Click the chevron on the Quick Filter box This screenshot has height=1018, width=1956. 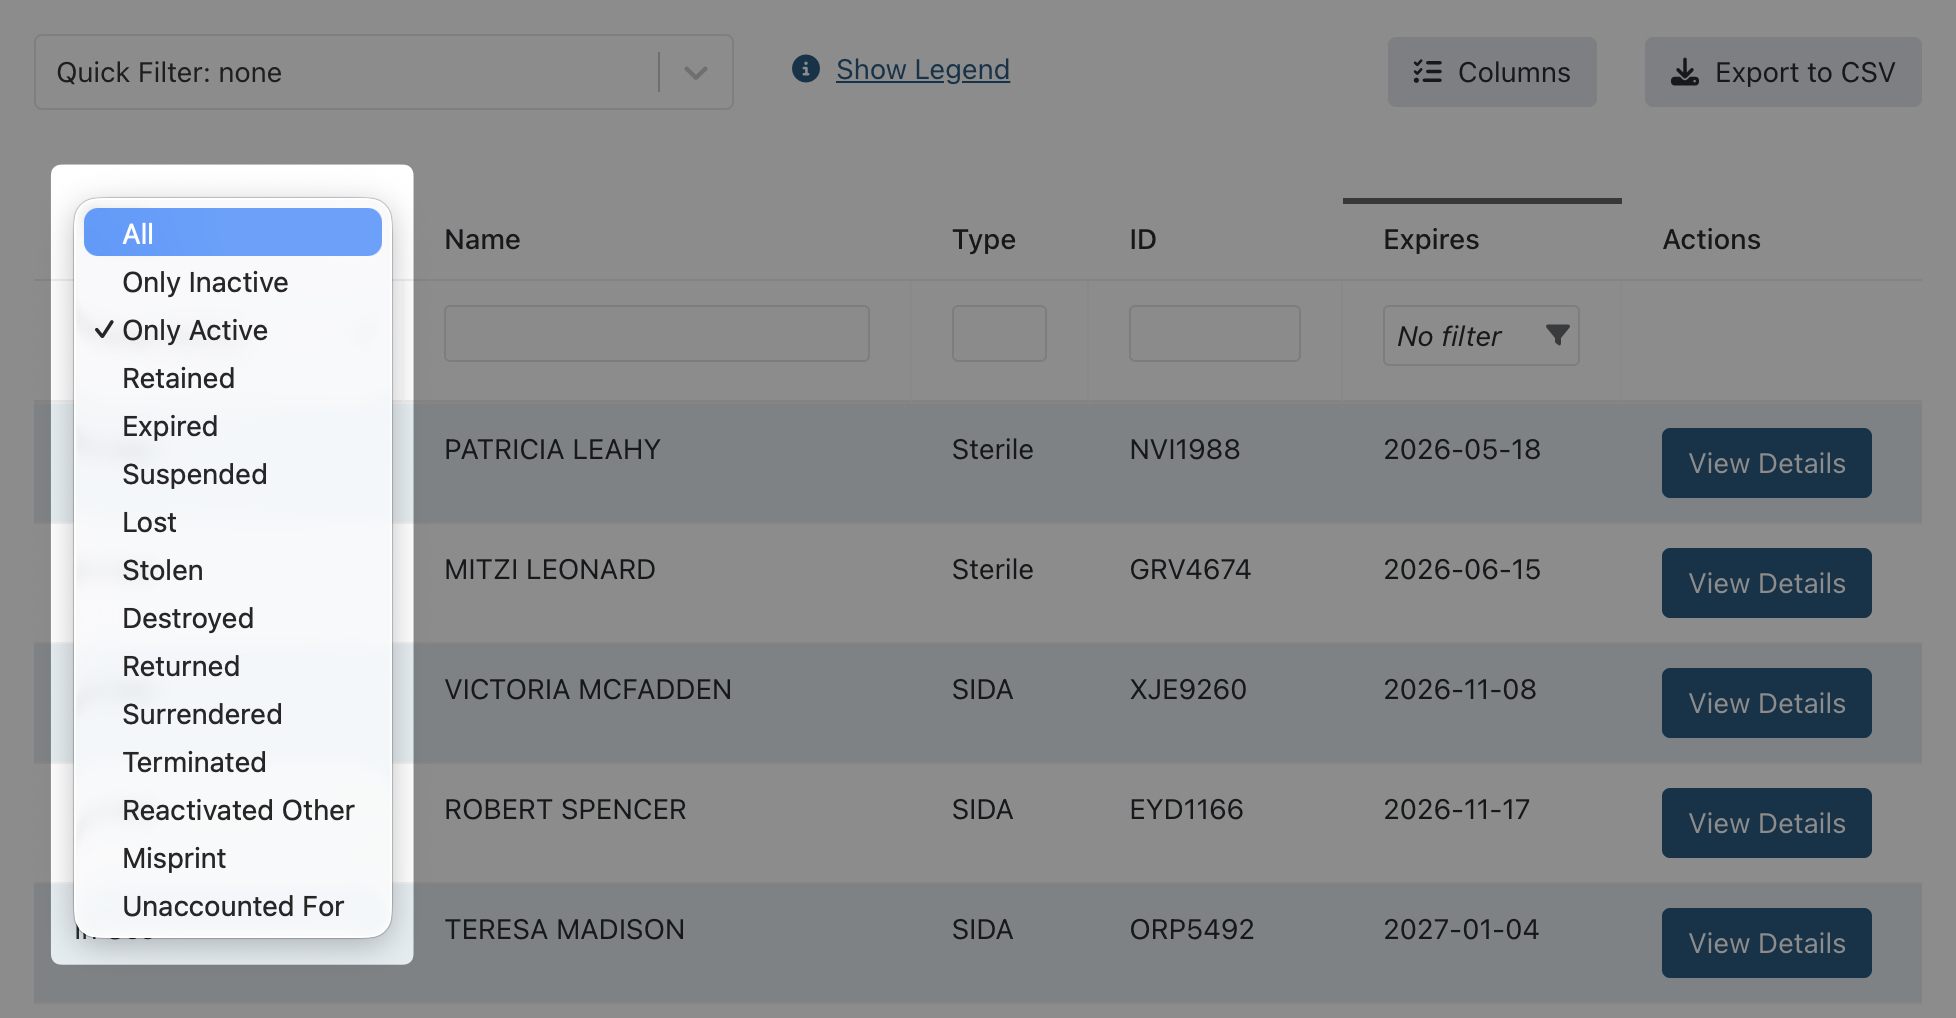pyautogui.click(x=695, y=72)
